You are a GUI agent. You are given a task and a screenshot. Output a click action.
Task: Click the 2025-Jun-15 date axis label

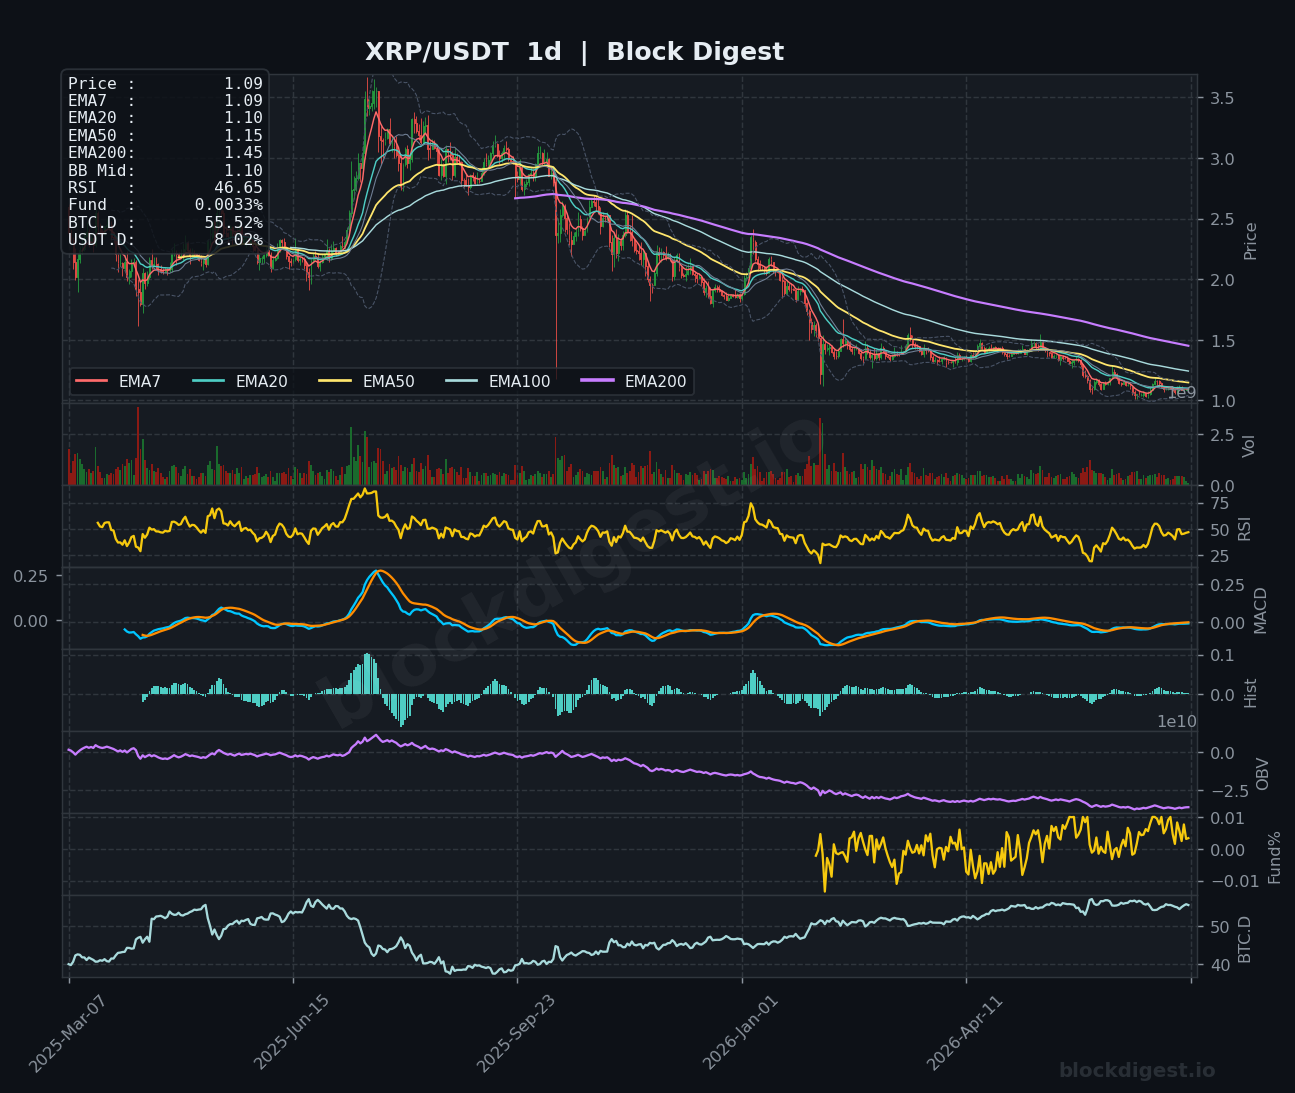pos(290,1032)
